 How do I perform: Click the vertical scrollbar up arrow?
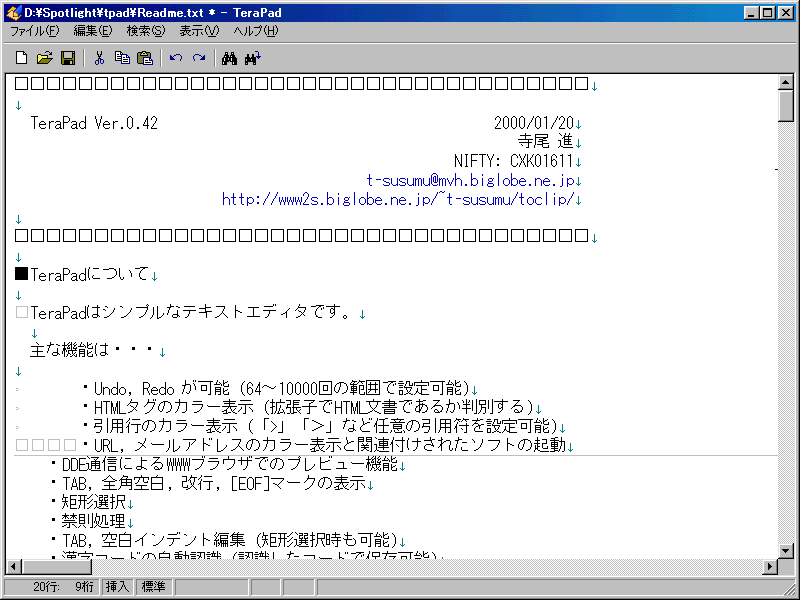point(786,82)
